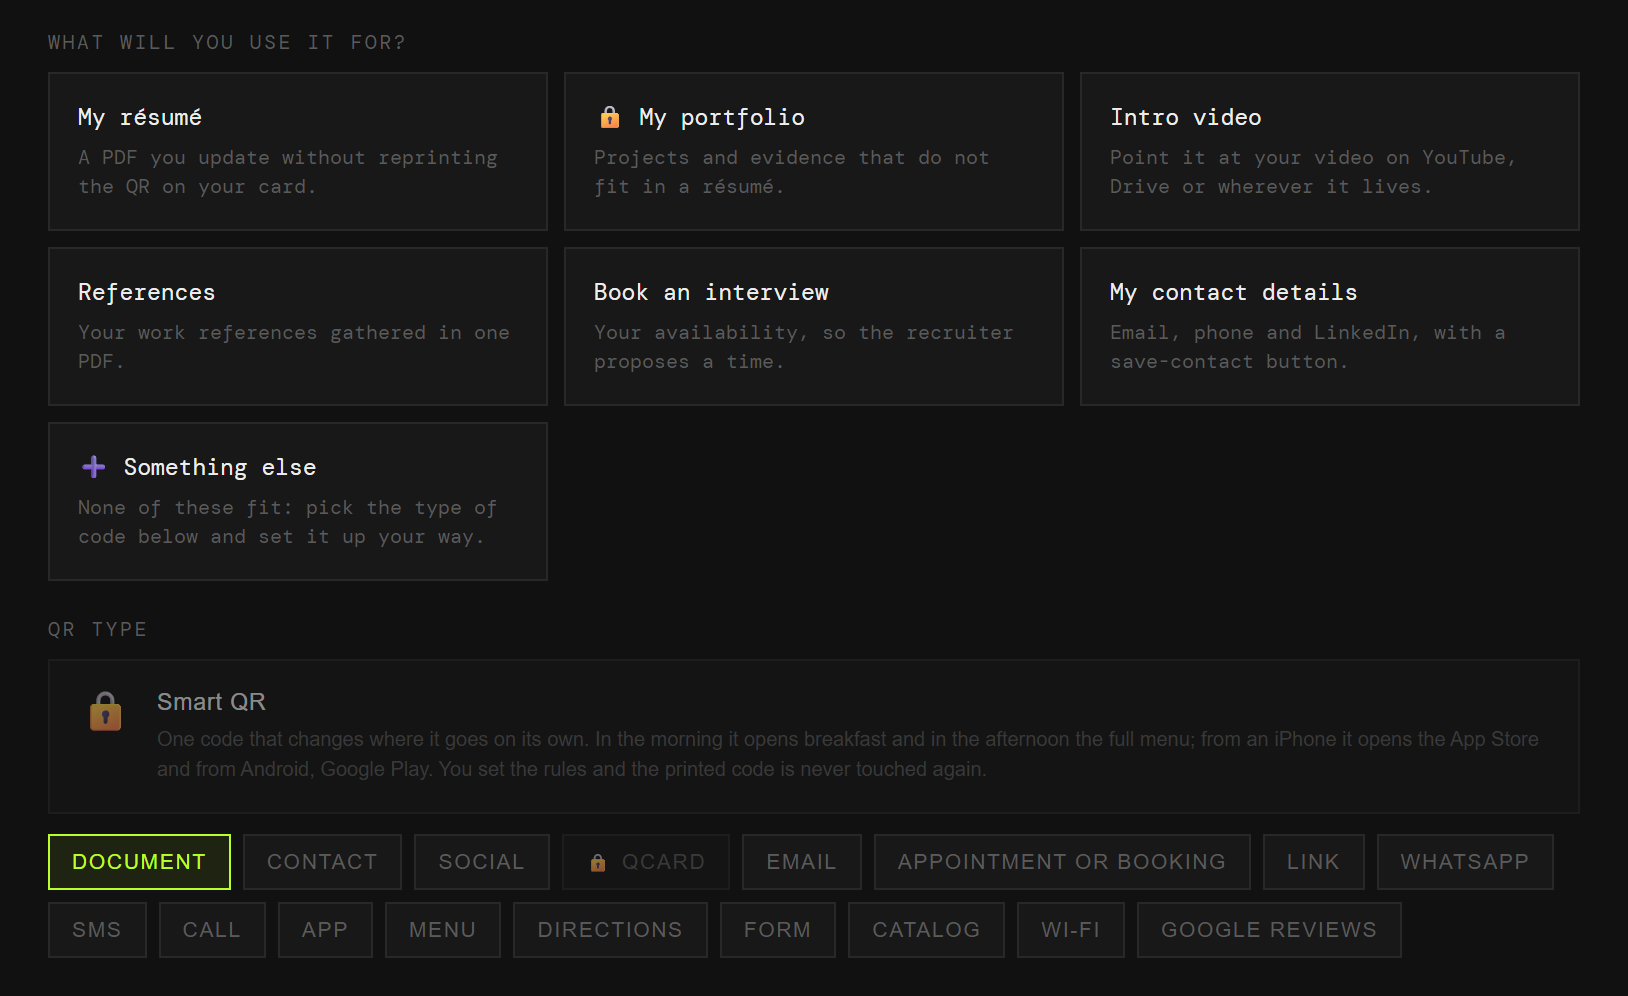Click the Smart QR padlock icon

(105, 711)
